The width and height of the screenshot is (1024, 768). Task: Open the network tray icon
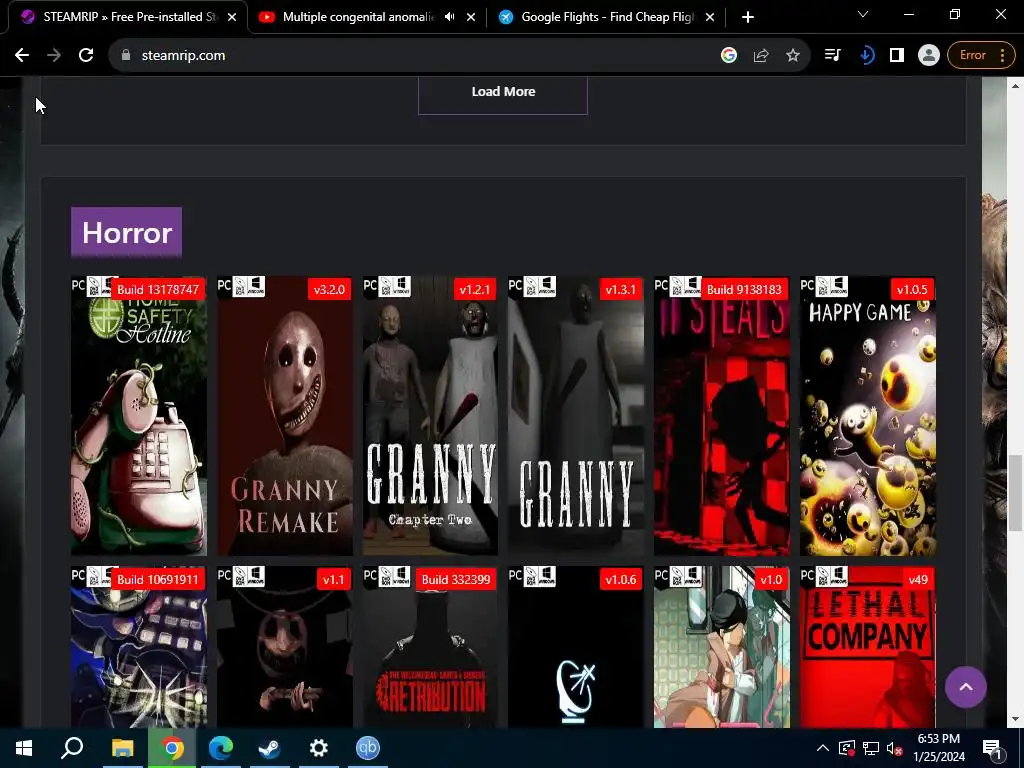871,748
